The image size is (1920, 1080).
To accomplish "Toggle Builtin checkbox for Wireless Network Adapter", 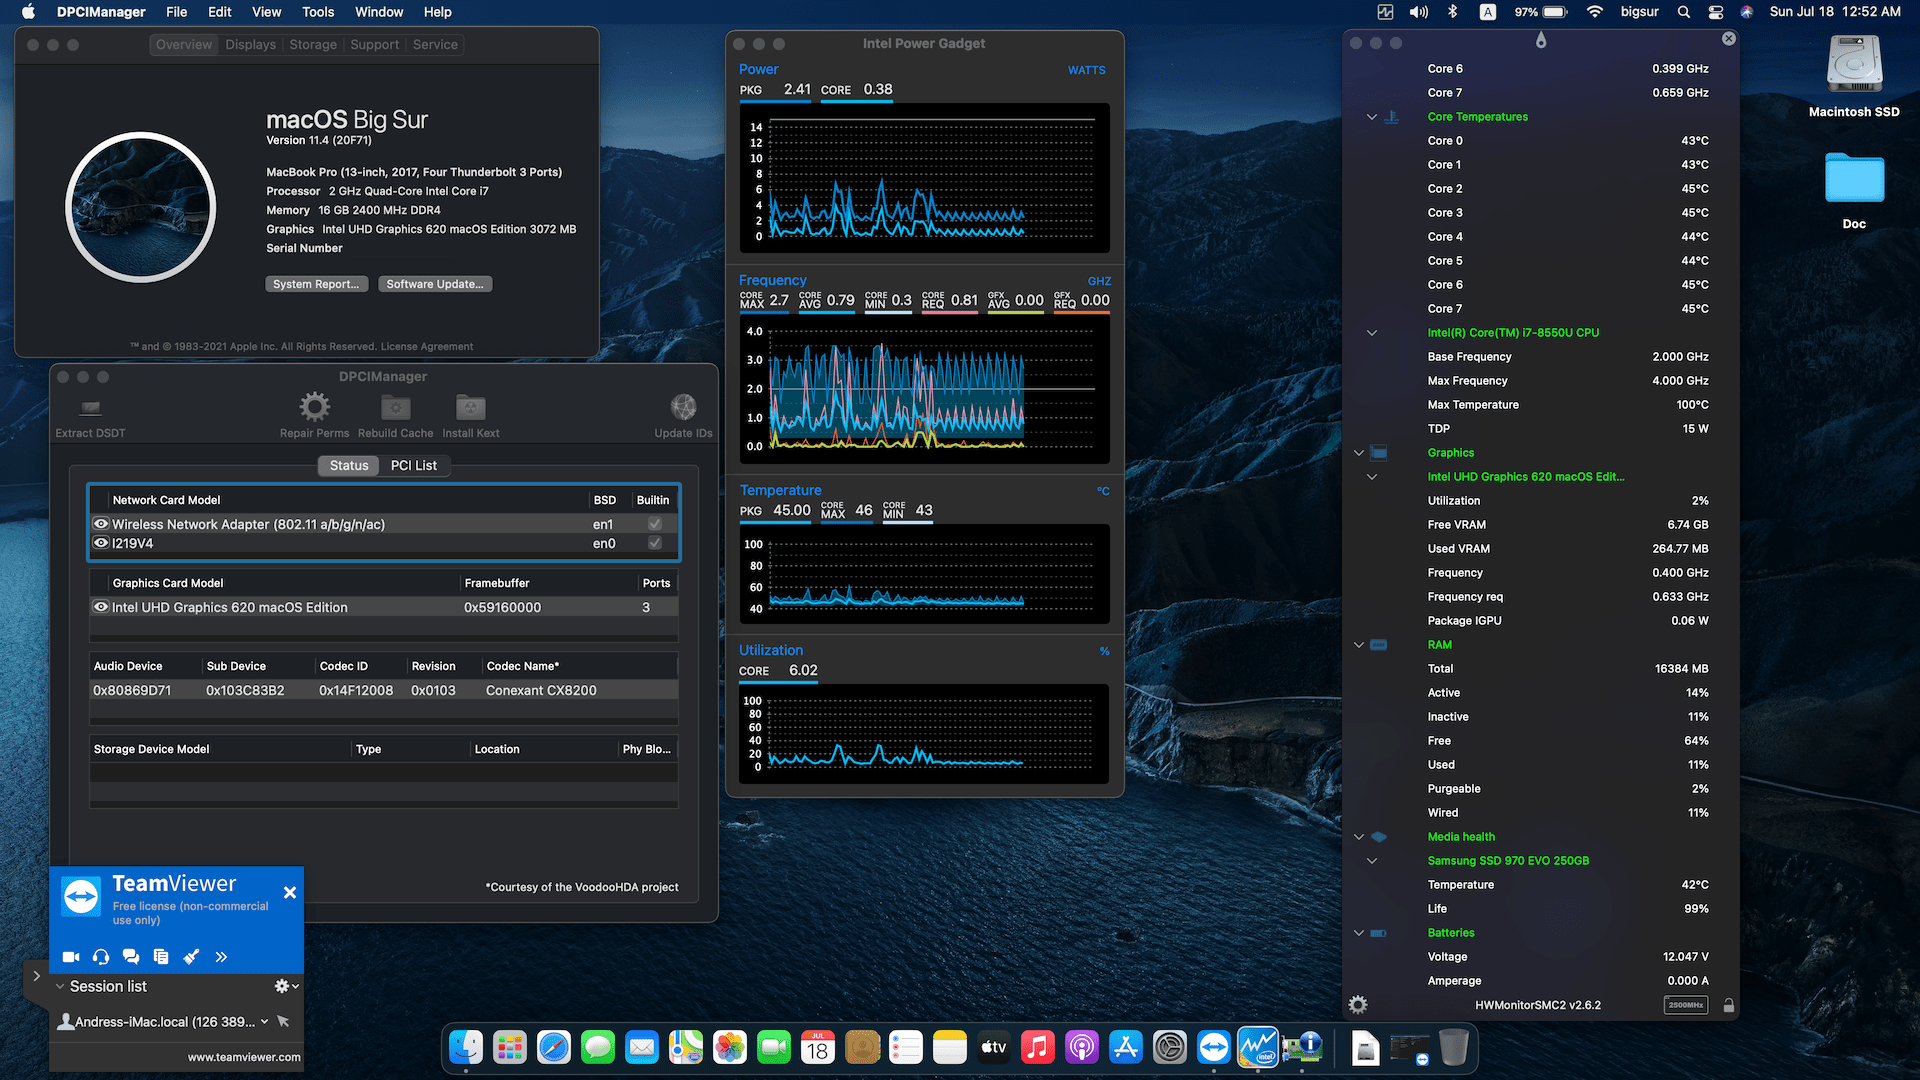I will (x=655, y=524).
